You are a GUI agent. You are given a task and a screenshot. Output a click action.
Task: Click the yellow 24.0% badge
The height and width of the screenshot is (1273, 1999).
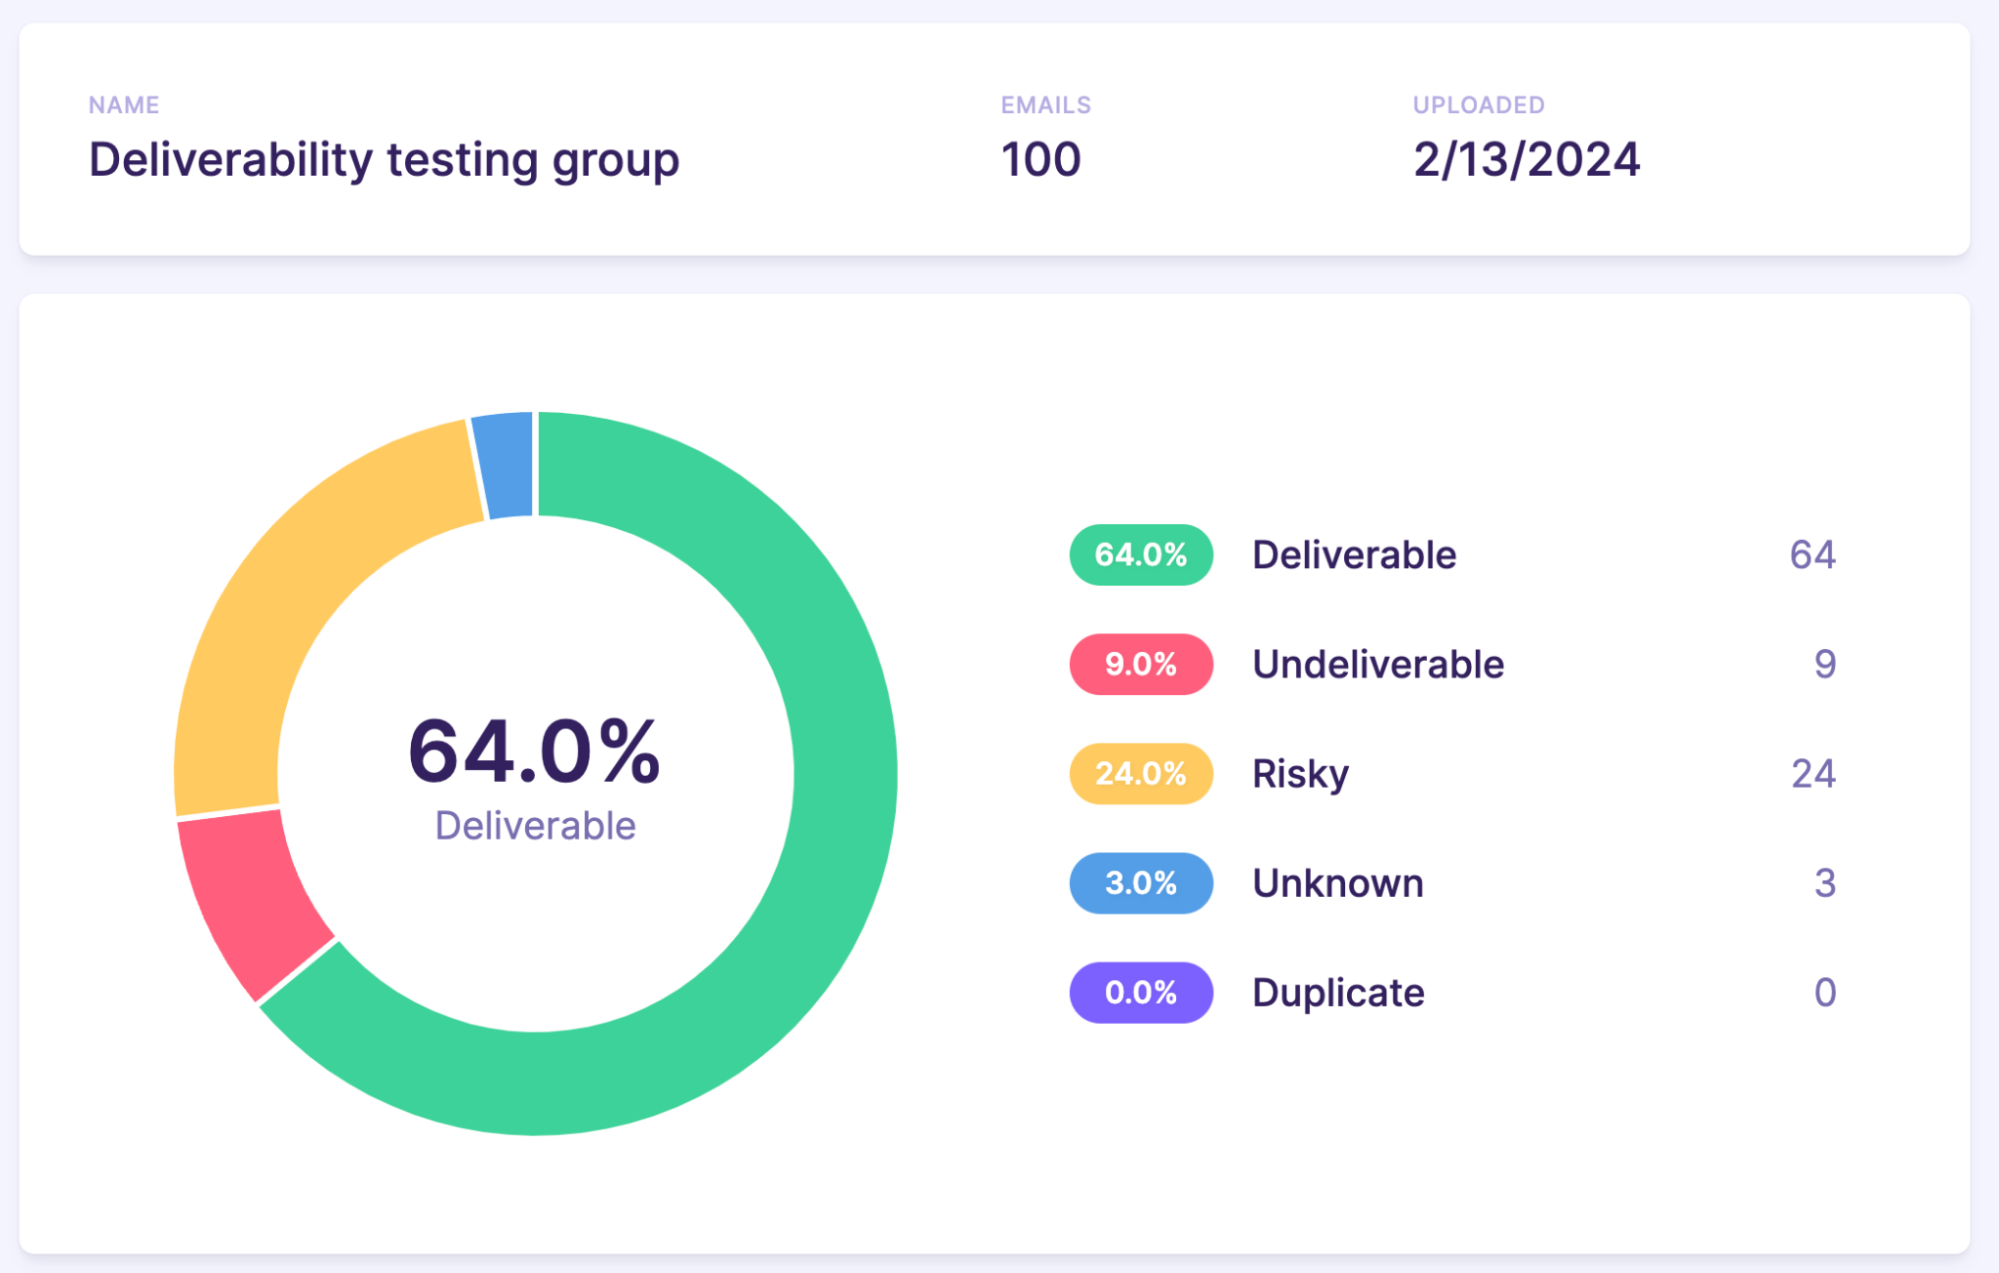pos(1141,774)
